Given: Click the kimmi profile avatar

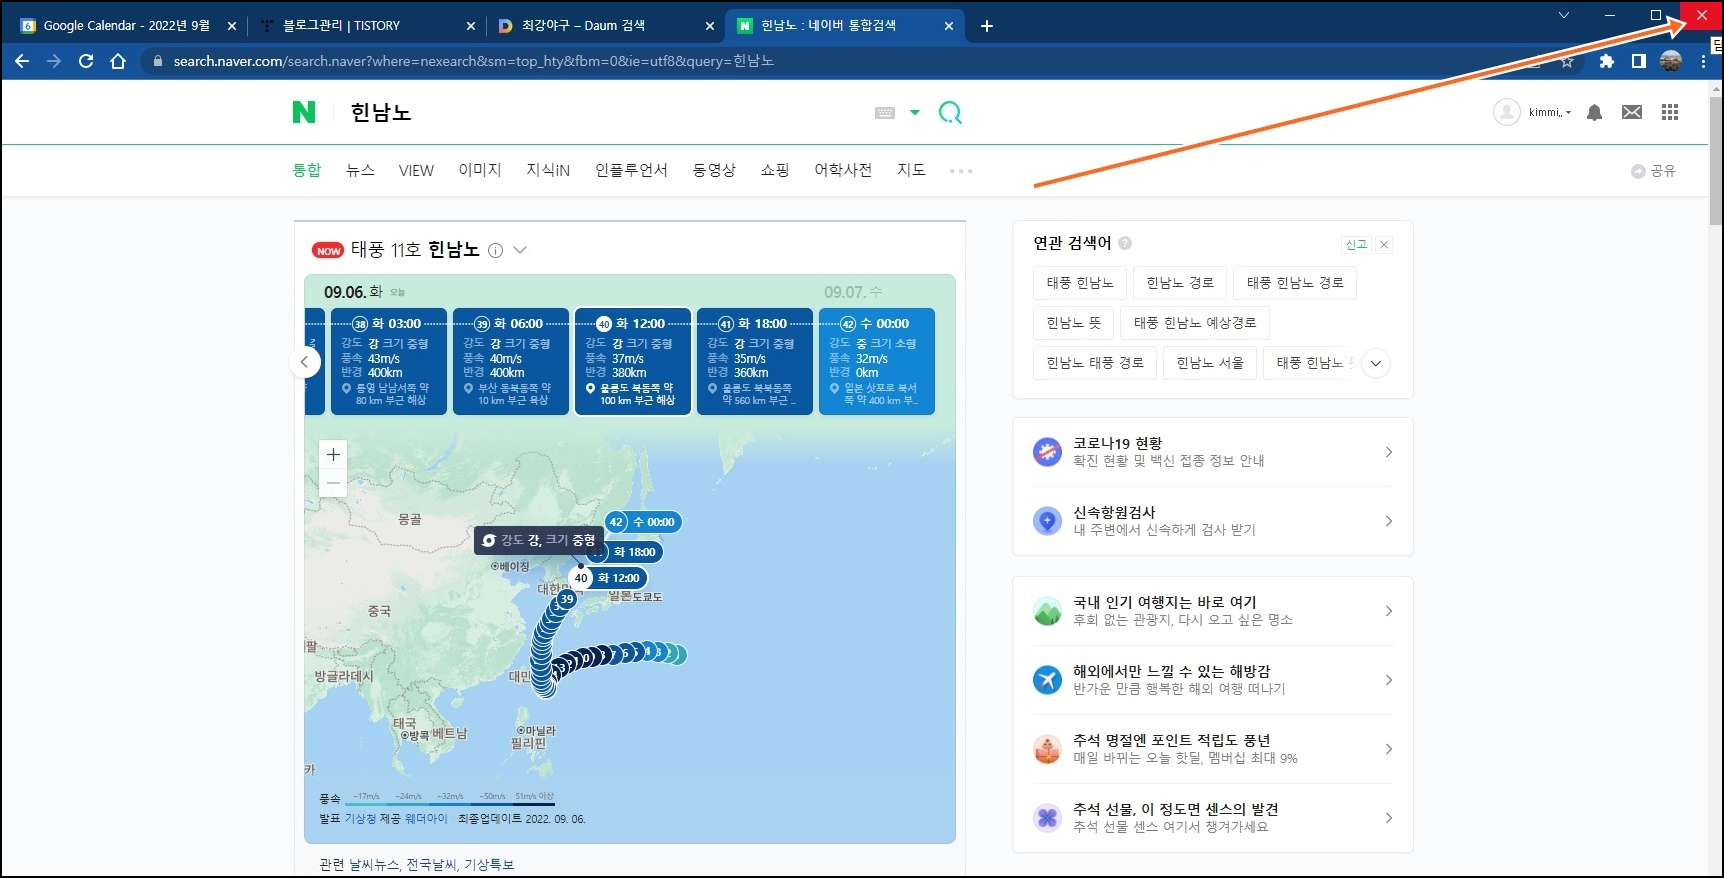Looking at the screenshot, I should [x=1507, y=112].
